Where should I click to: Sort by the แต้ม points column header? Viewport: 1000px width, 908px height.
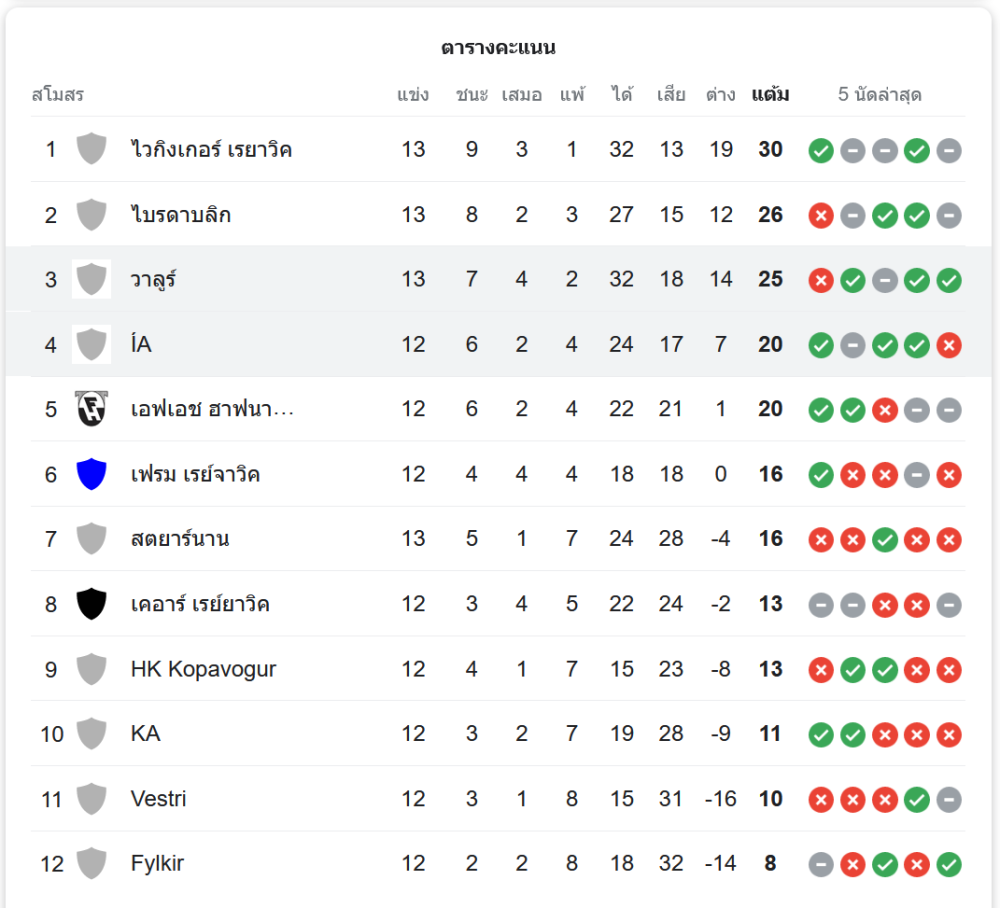point(770,95)
